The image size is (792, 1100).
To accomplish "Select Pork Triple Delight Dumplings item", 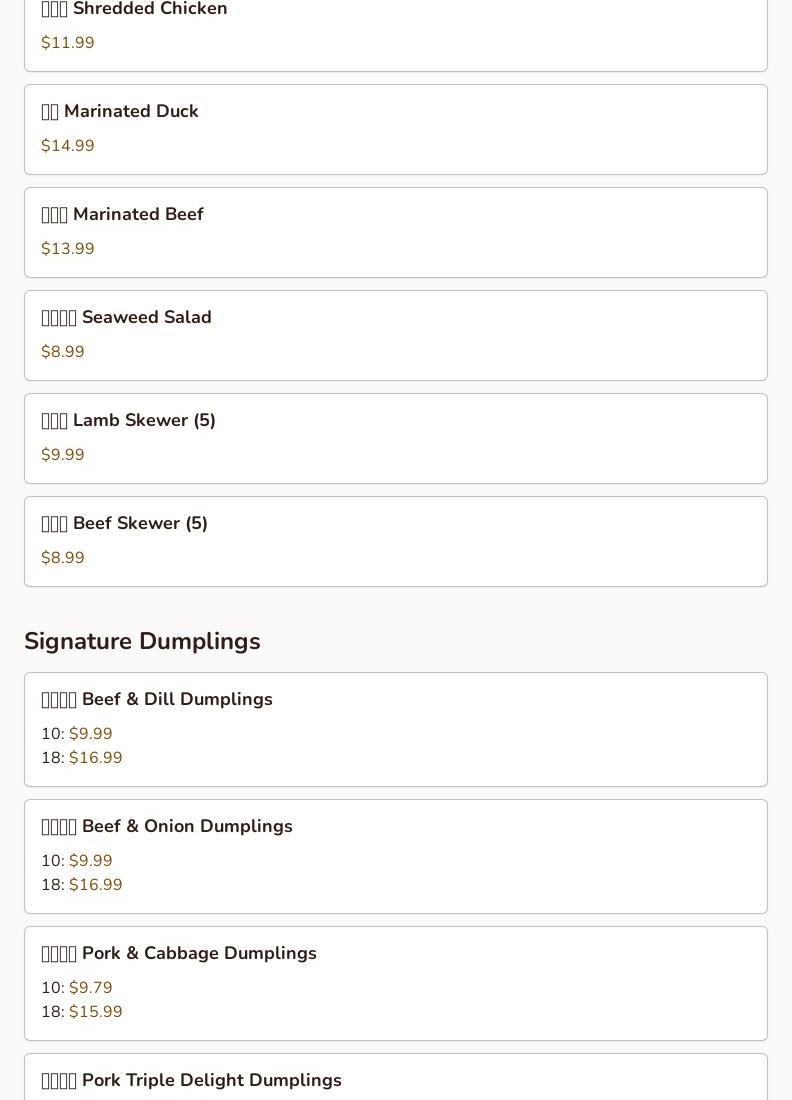I will click(396, 1077).
